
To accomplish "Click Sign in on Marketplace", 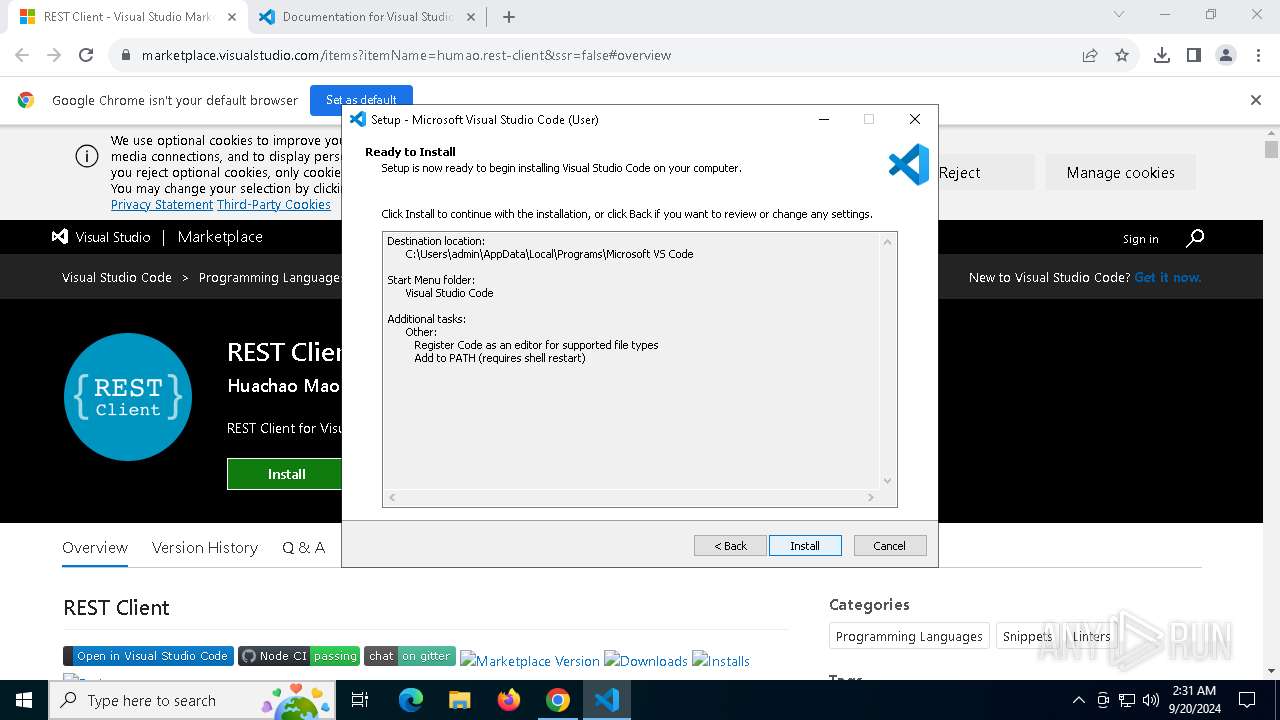I will point(1140,239).
